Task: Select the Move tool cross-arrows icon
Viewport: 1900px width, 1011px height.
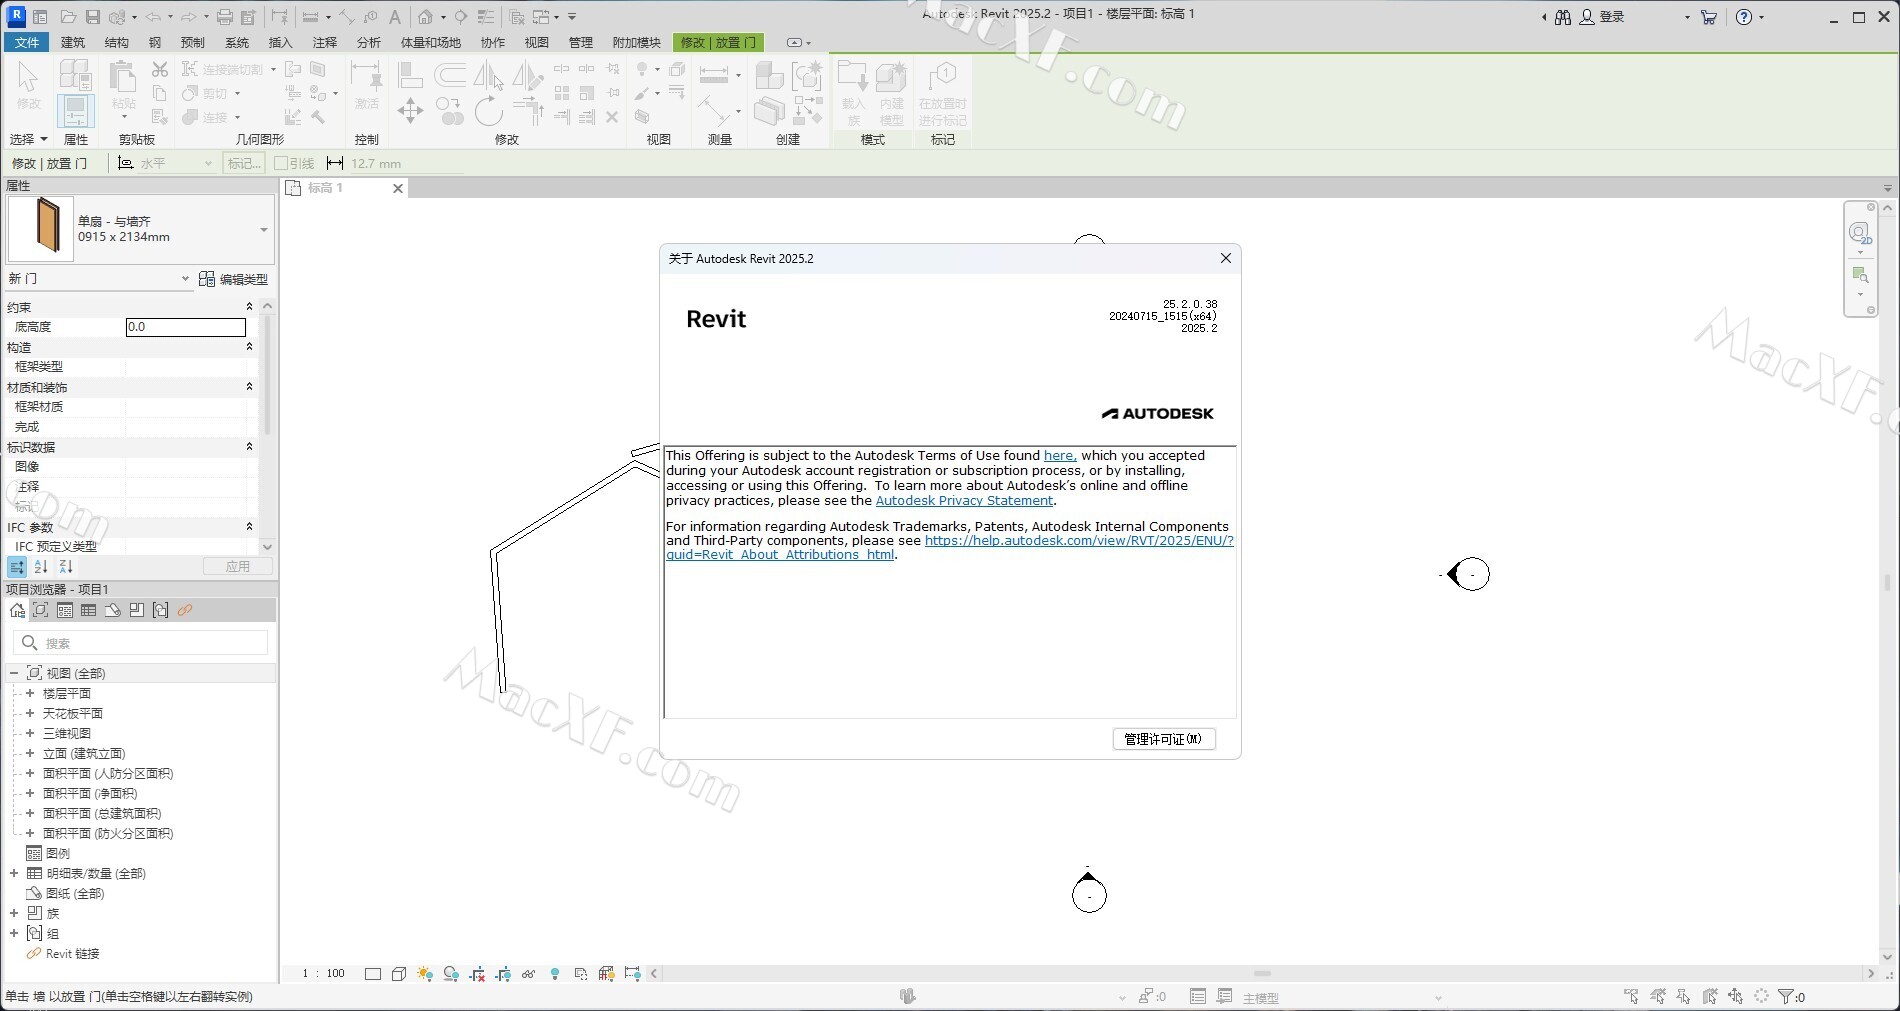Action: 410,110
